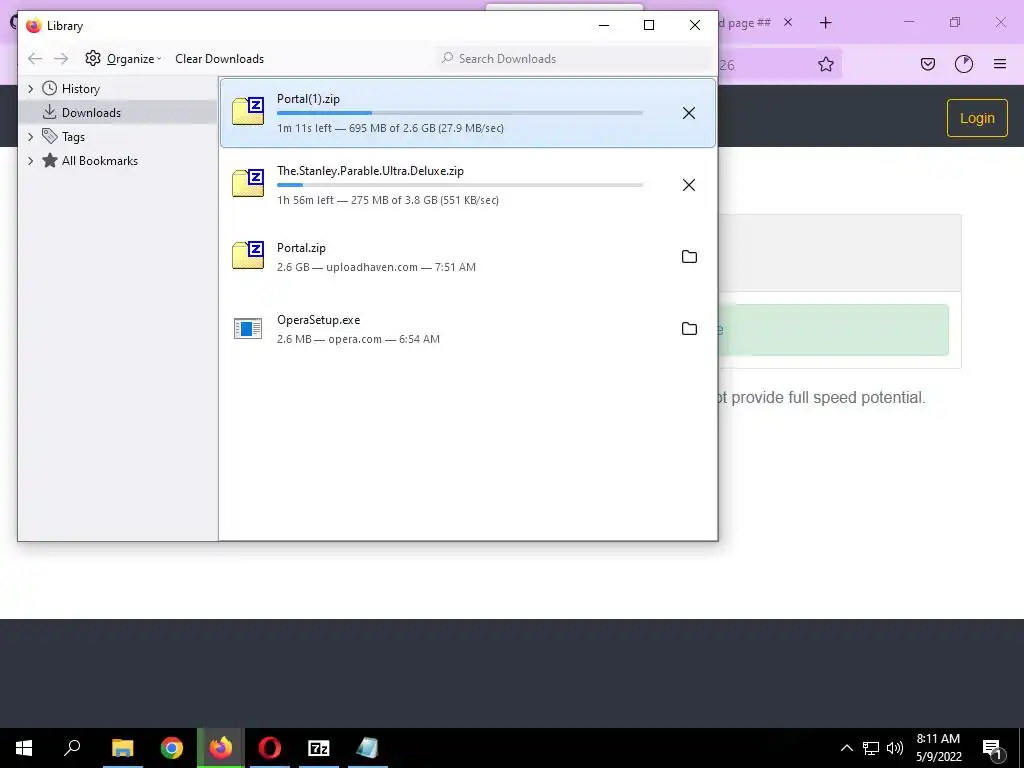Select Downloads in the Library sidebar

[x=91, y=112]
